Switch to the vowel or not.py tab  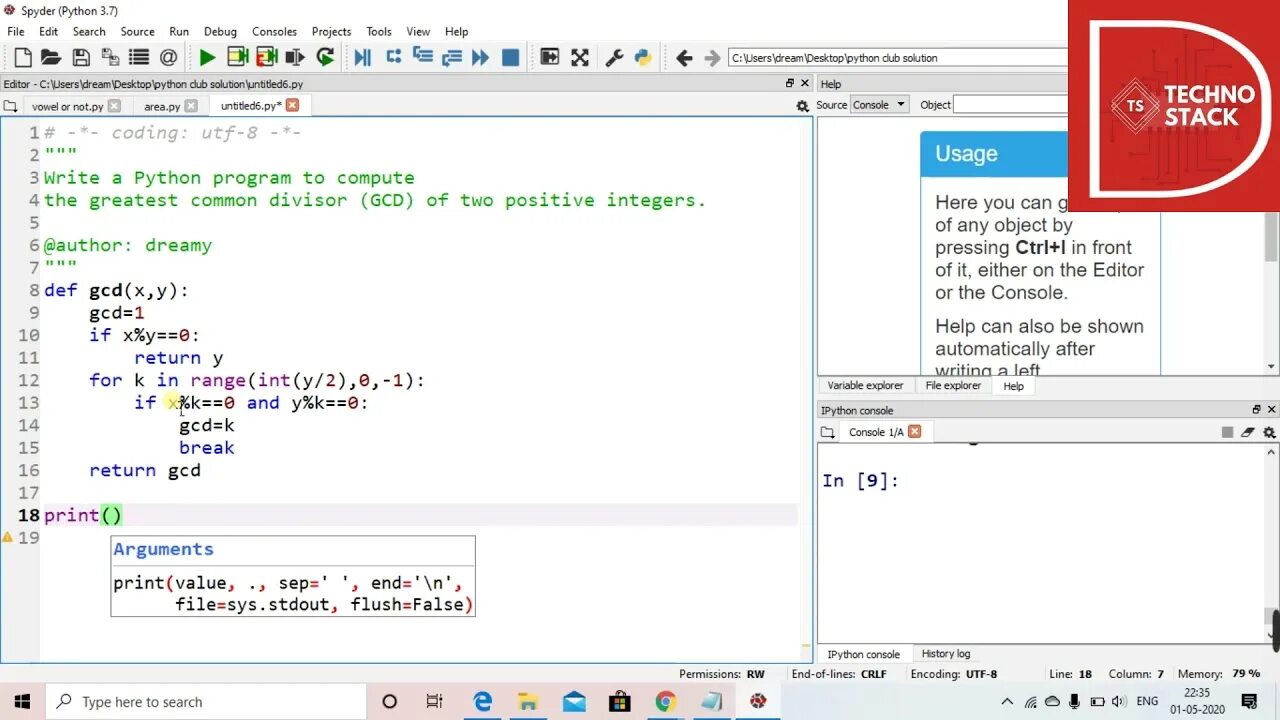67,105
